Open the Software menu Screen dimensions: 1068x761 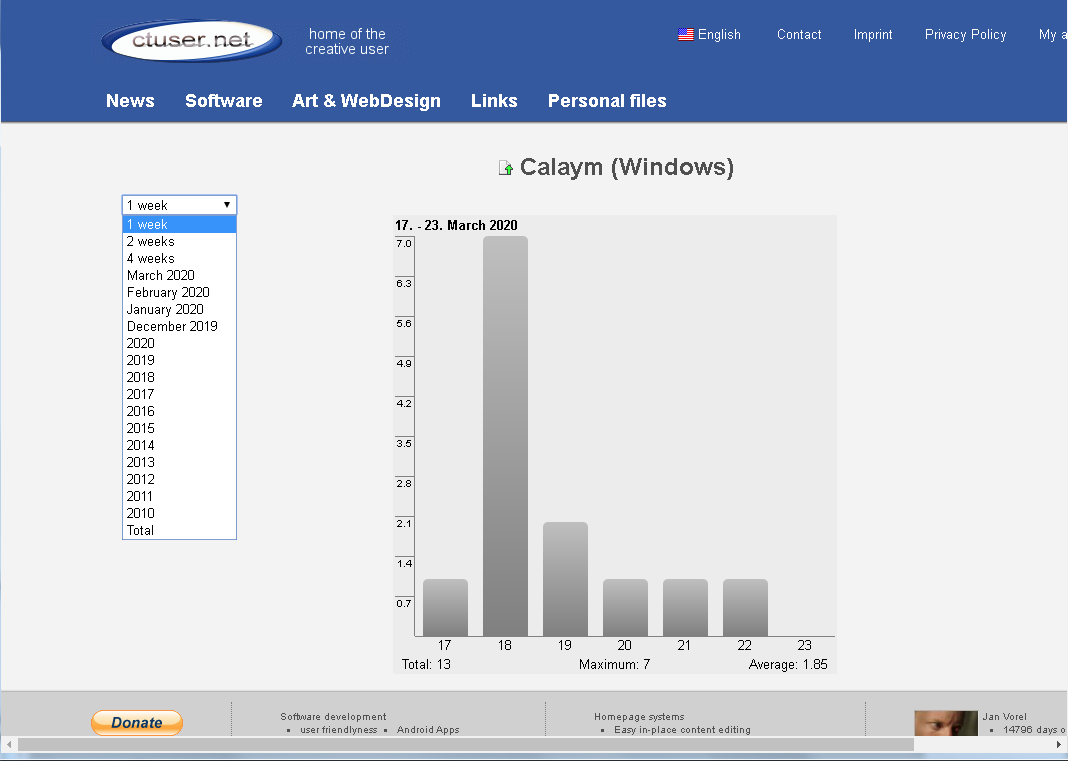223,101
